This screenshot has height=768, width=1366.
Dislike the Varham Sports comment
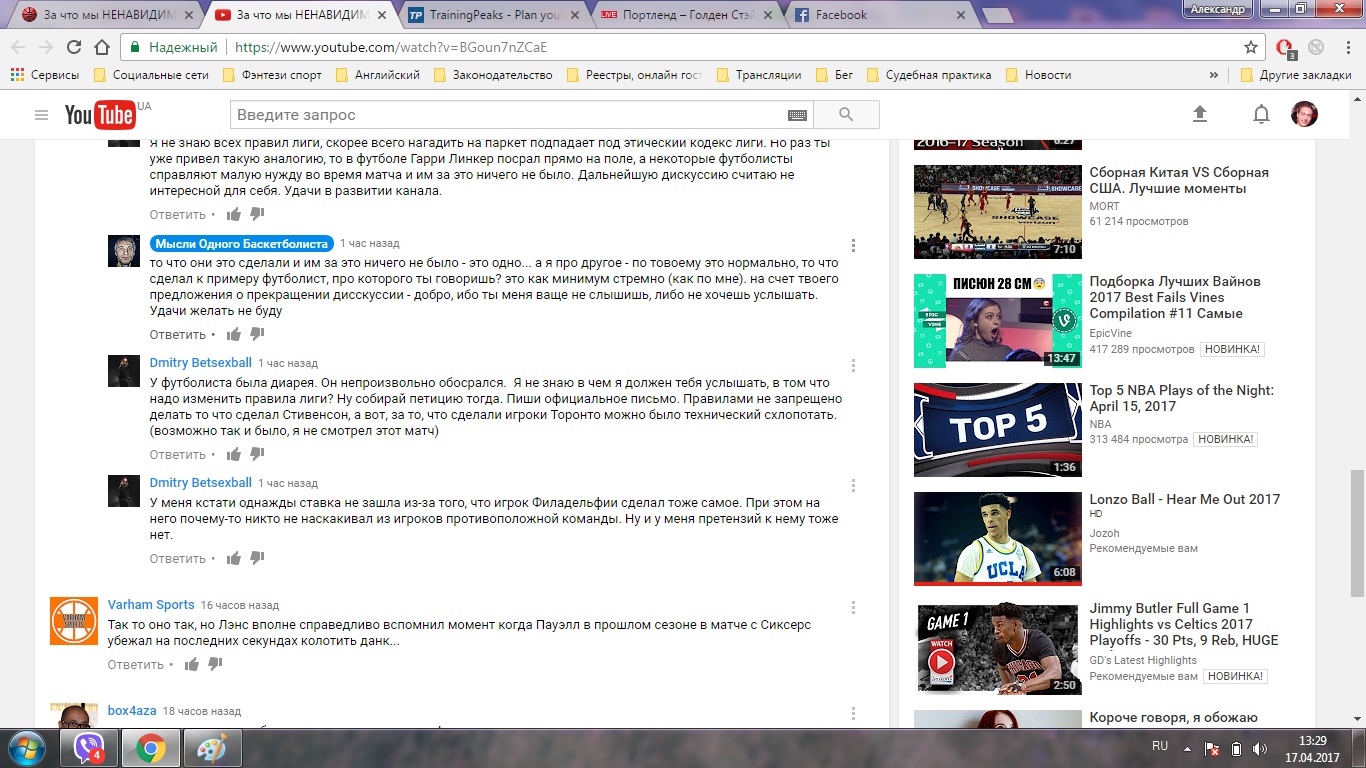tap(215, 664)
